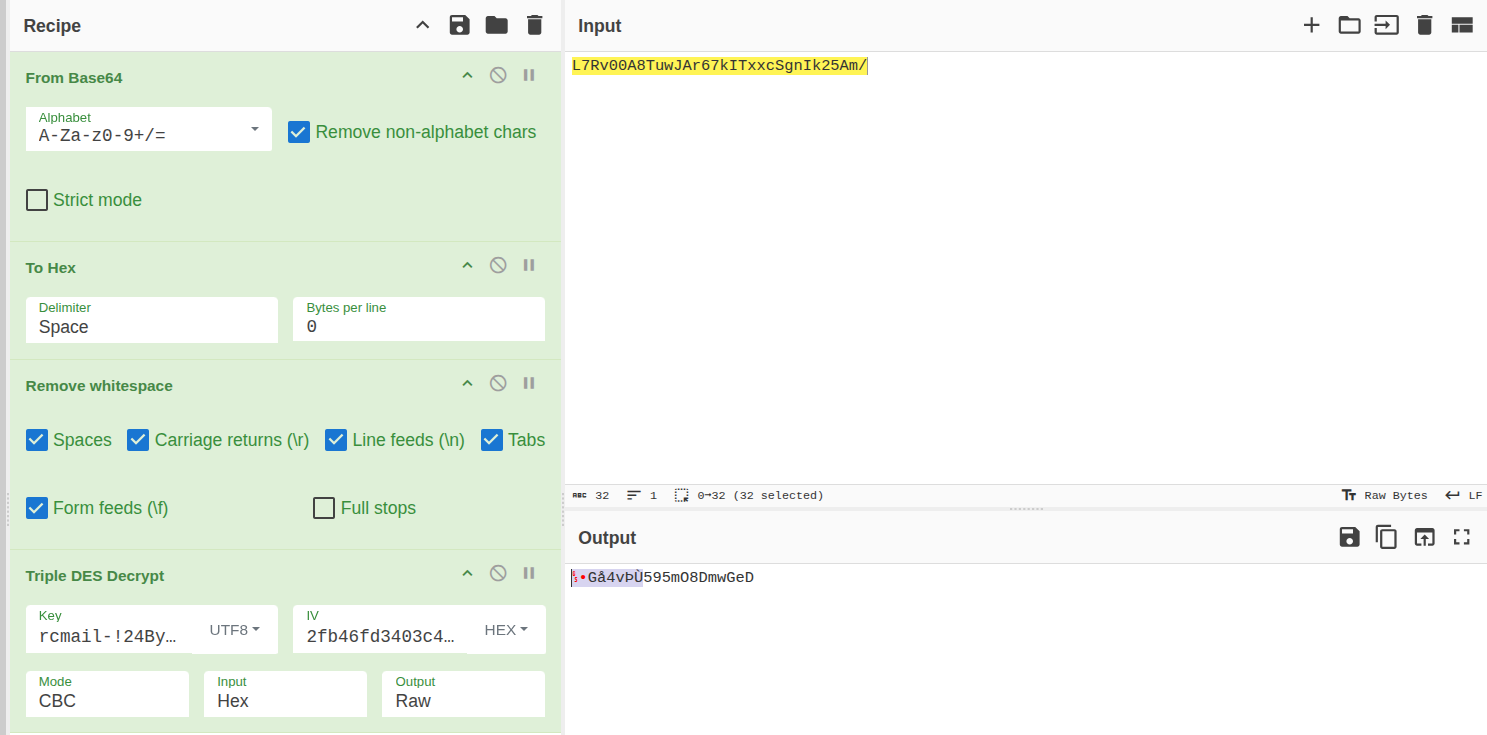Screen dimensions: 1487x735
Task: Open the Raw Bytes encoding selector
Action: coord(1384,495)
